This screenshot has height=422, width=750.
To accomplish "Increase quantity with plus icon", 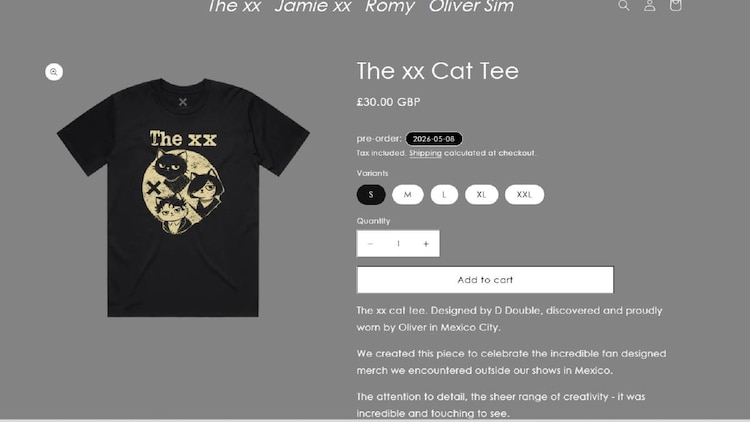I will 426,244.
